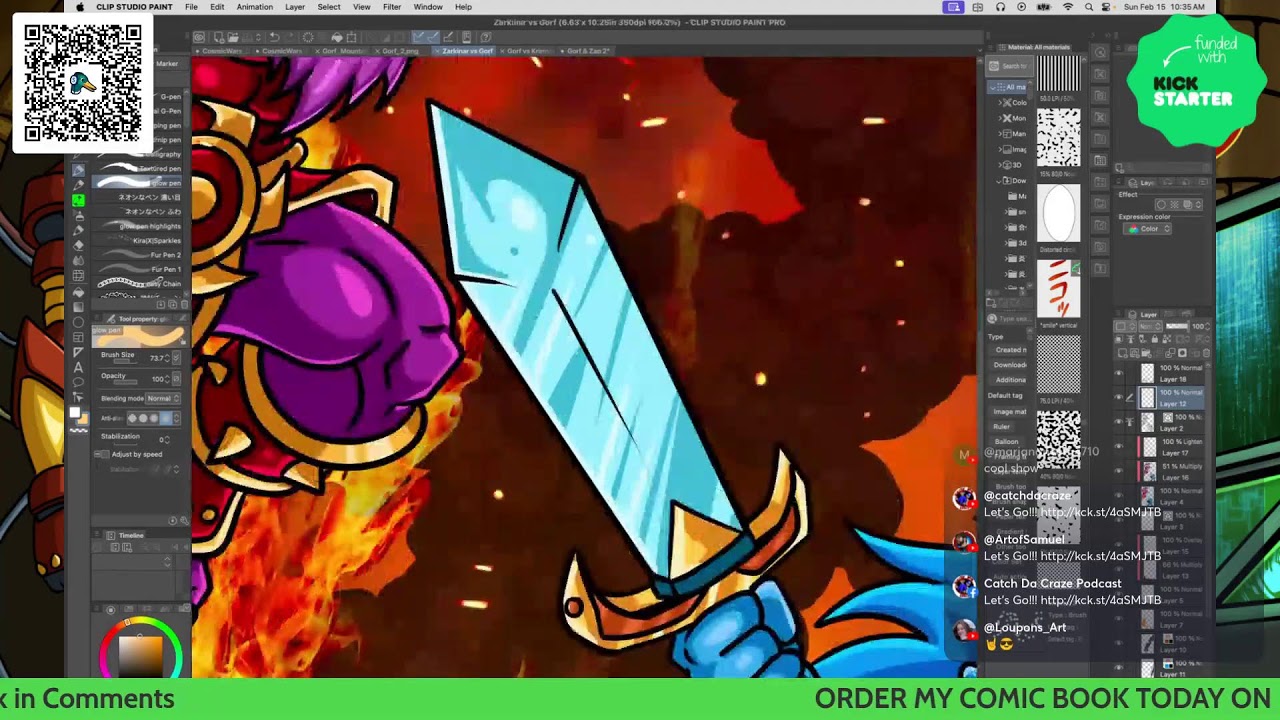Hide Layer 18 with its eye icon
Image resolution: width=1280 pixels, height=720 pixels.
pos(1120,373)
